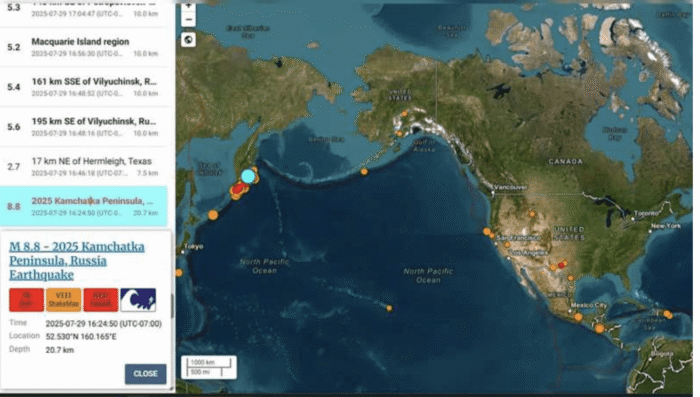This screenshot has height=397, width=700.
Task: Click the red DYFI intensity badge
Action: (x=26, y=300)
